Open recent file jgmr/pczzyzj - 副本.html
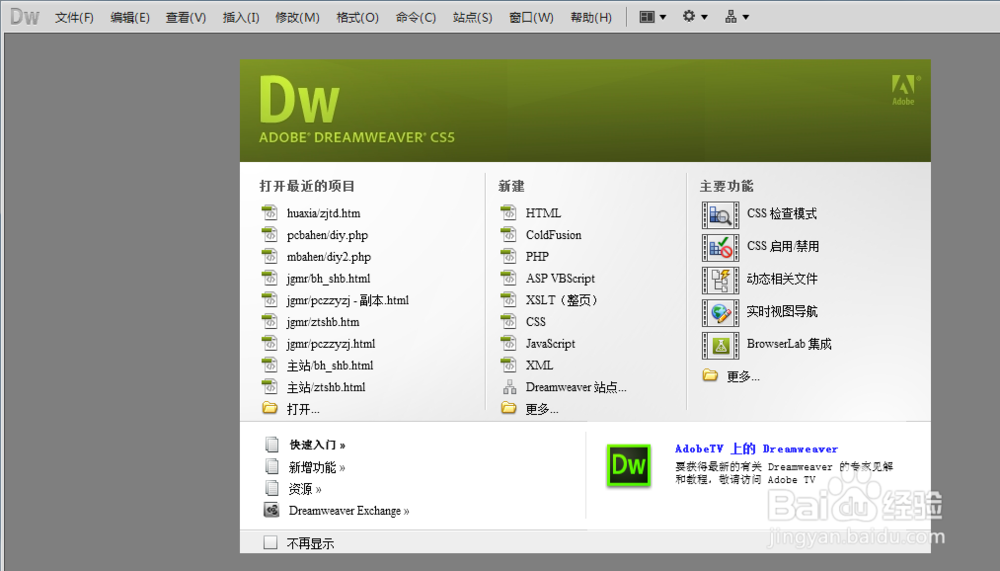This screenshot has width=1000, height=571. (348, 300)
